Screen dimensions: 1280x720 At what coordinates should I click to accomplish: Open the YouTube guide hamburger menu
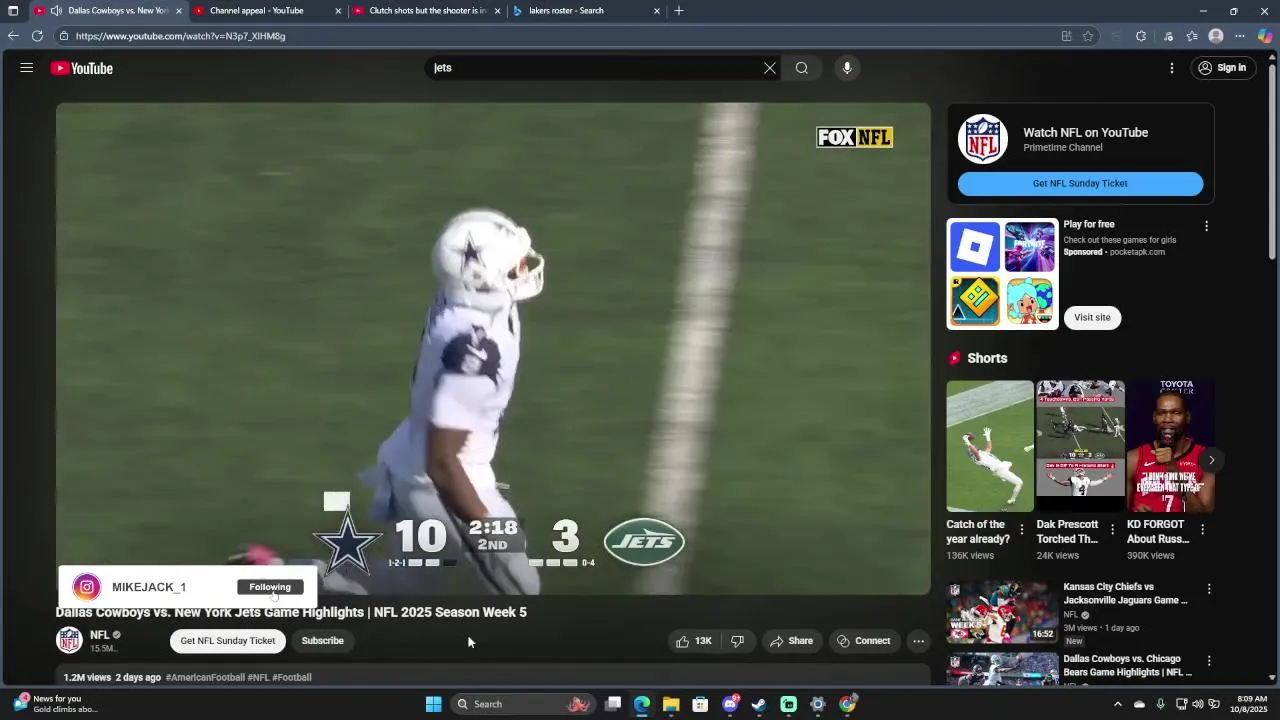[27, 68]
